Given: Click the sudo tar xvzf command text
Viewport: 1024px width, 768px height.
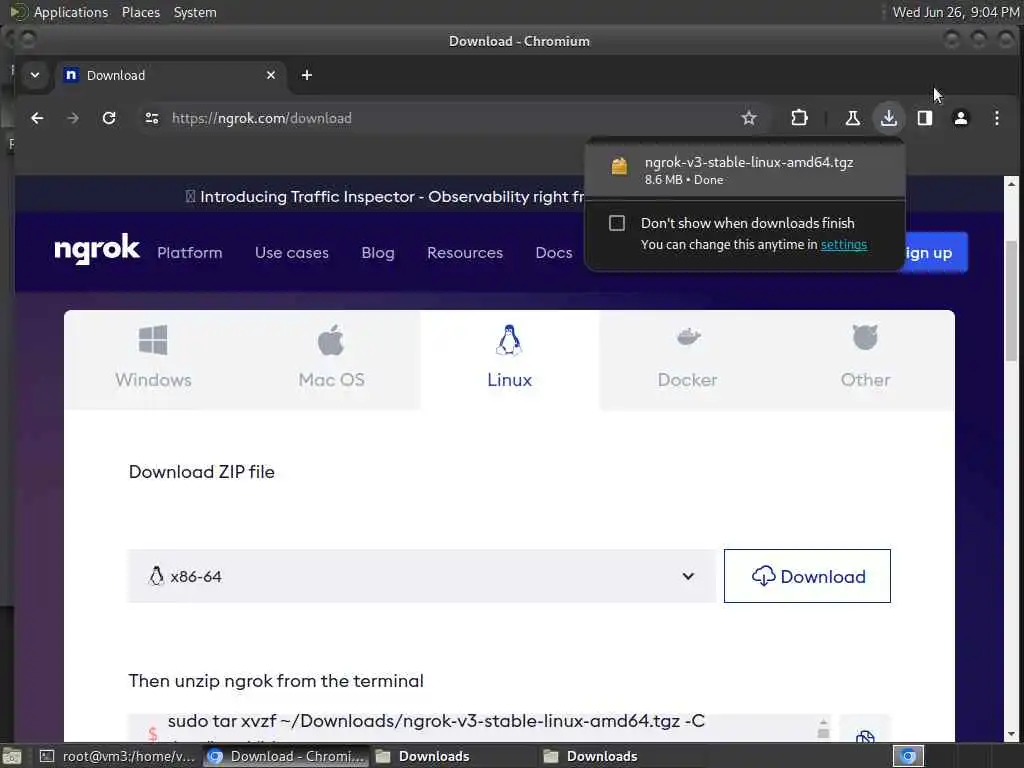Looking at the screenshot, I should click(436, 721).
